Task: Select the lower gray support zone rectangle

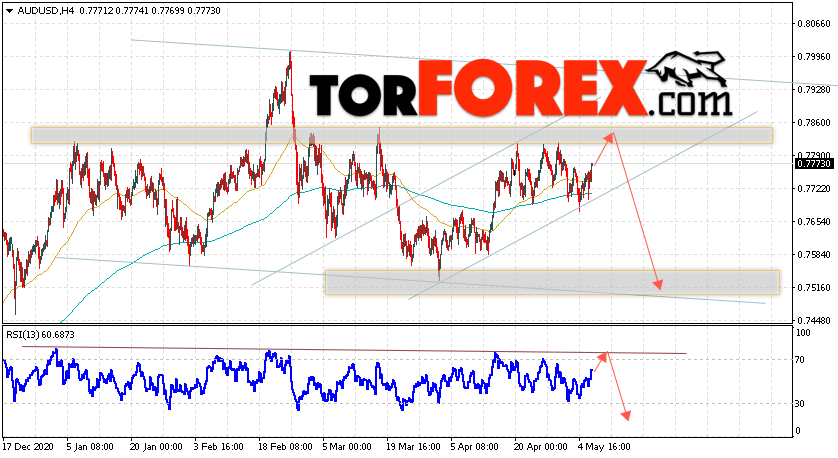Action: [552, 282]
